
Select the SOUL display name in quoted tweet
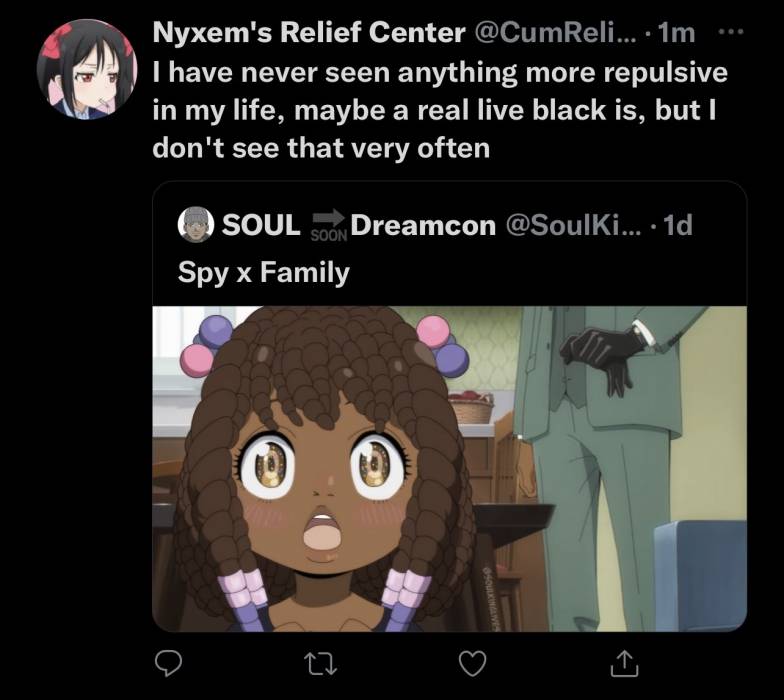pyautogui.click(x=261, y=225)
